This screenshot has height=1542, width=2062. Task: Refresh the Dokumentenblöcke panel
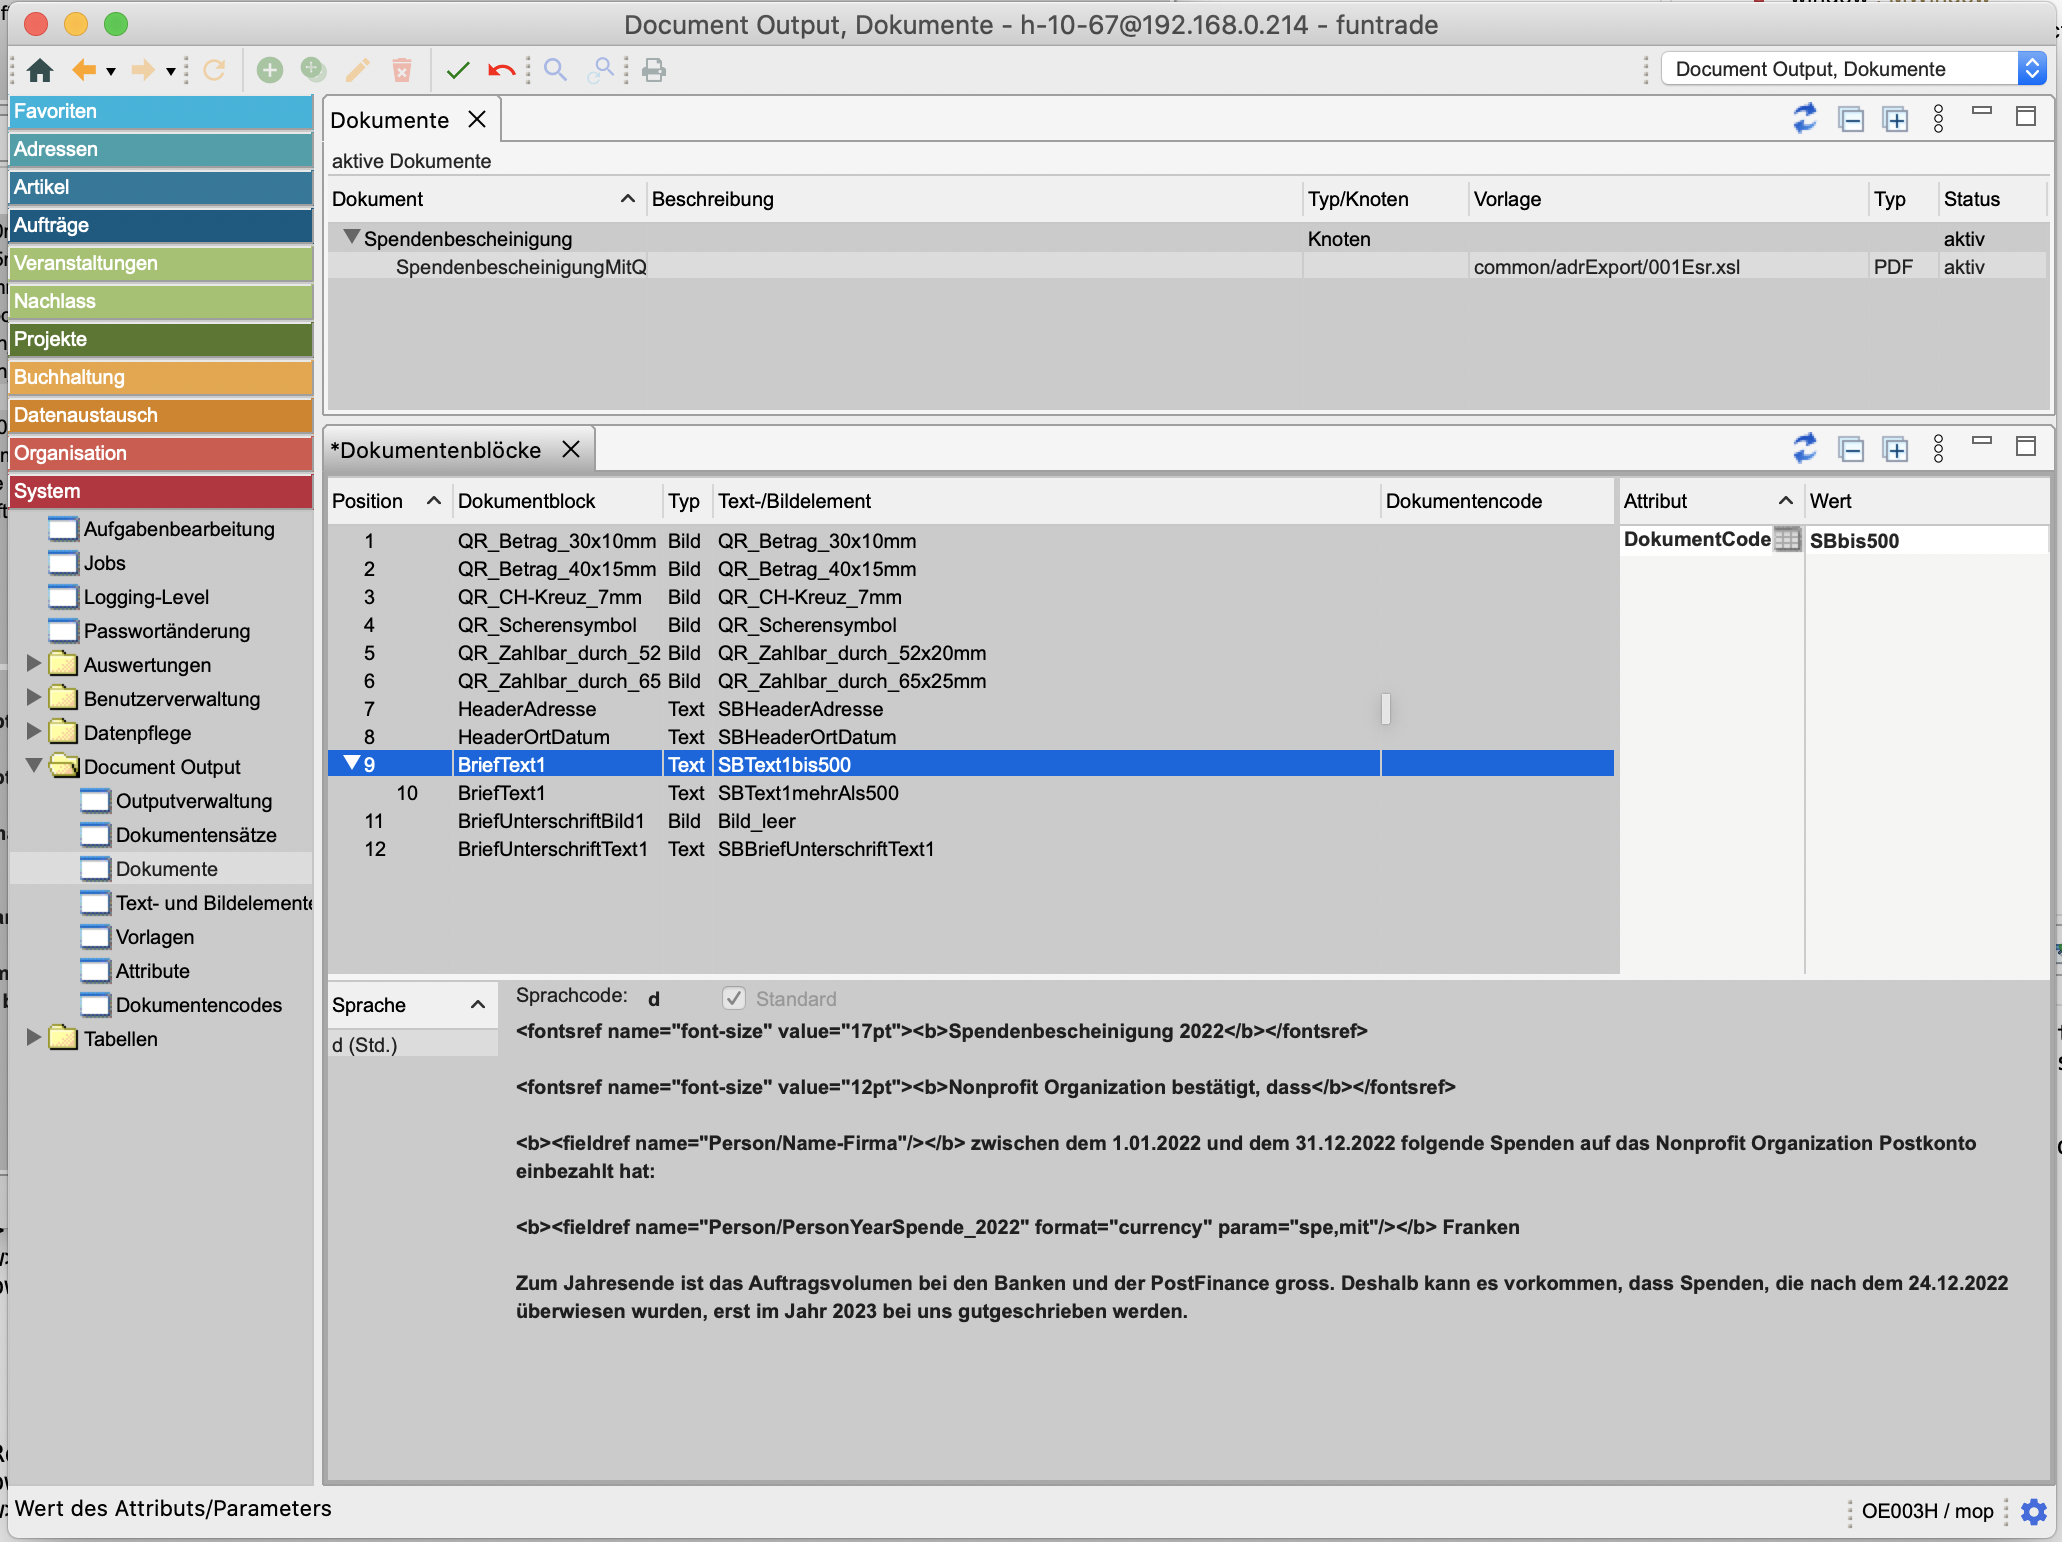(1804, 449)
